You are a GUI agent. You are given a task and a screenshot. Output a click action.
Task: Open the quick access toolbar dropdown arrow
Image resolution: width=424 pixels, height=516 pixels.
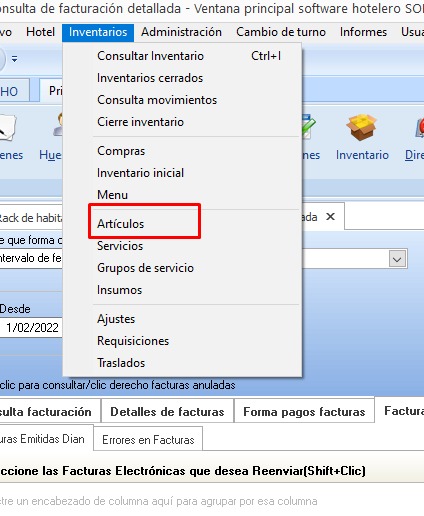click(x=14, y=59)
